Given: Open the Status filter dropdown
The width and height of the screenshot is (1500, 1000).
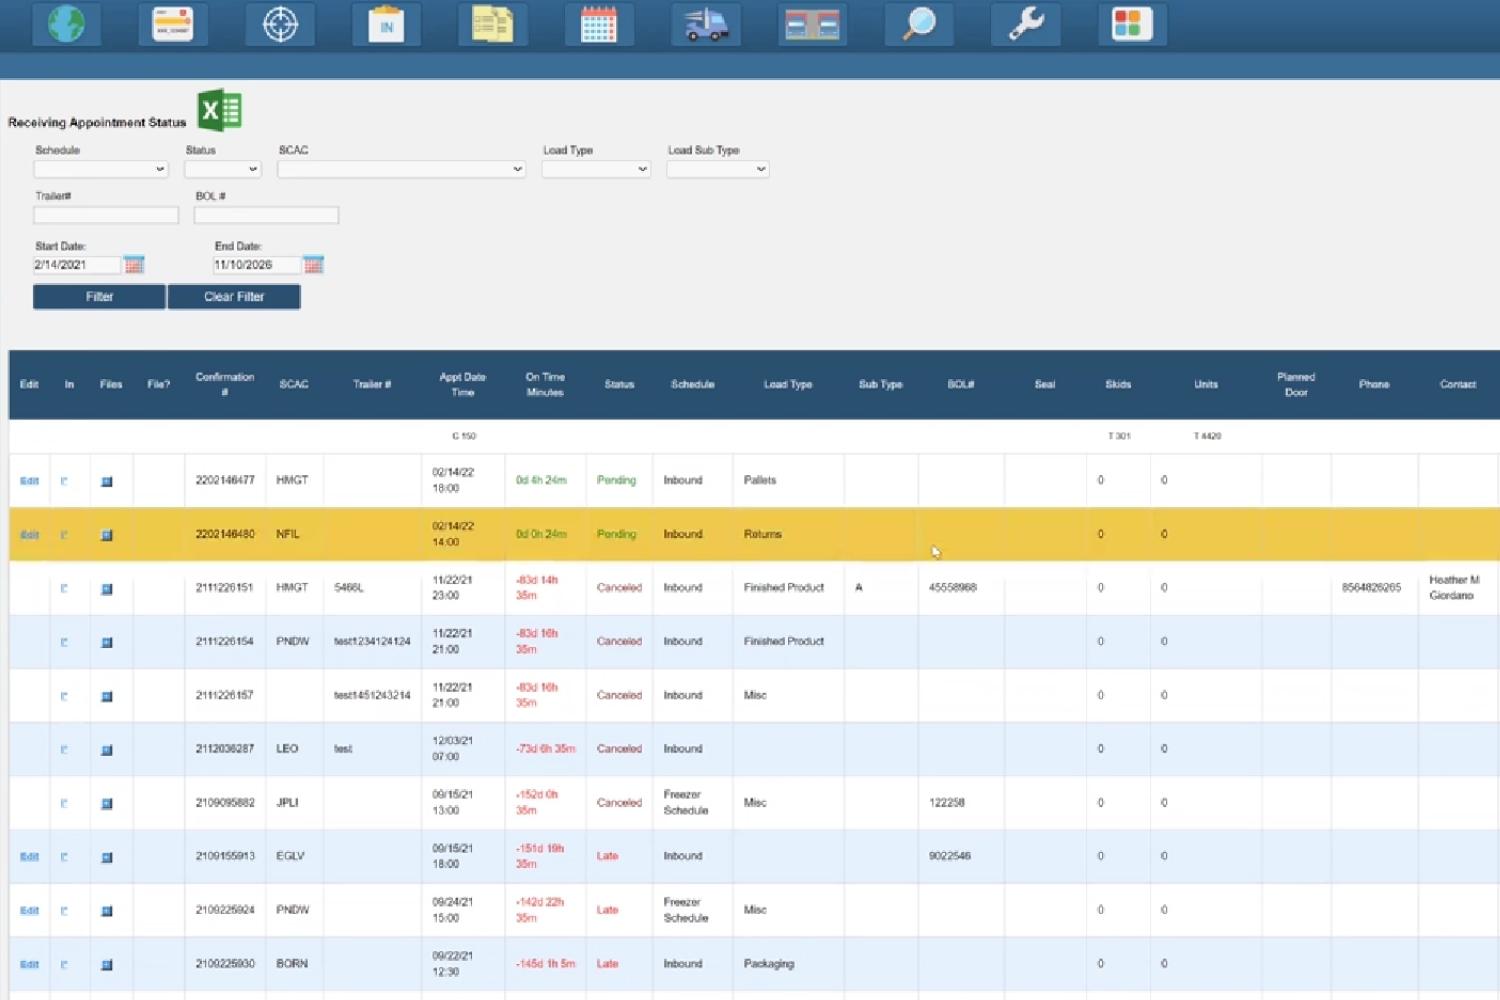Looking at the screenshot, I should [221, 168].
